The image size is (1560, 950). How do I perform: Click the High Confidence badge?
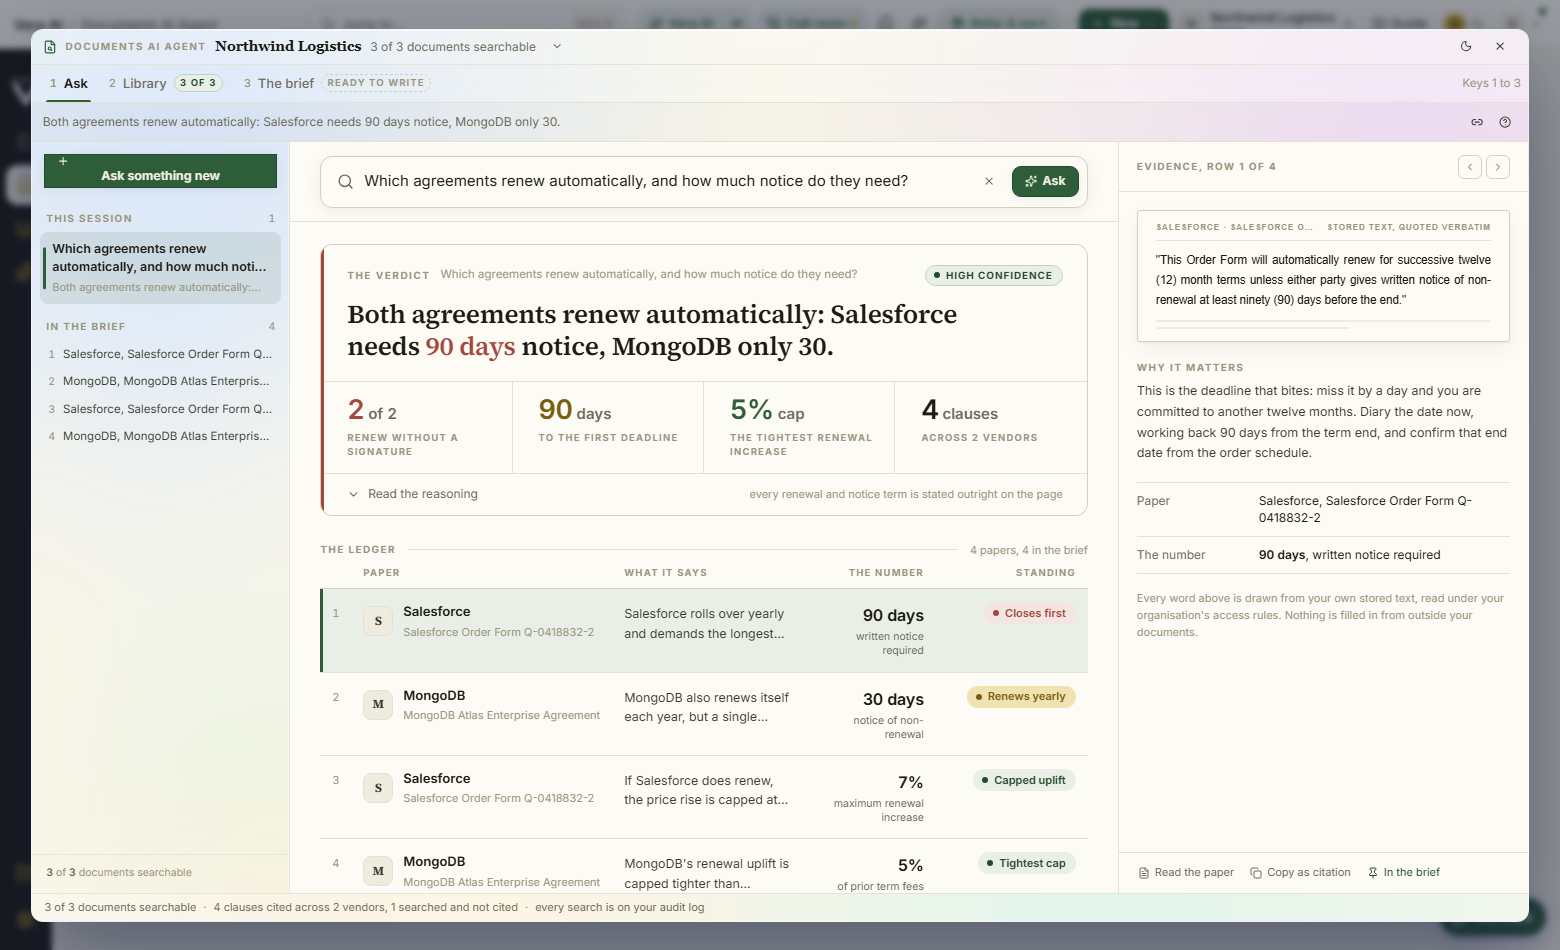(x=993, y=275)
